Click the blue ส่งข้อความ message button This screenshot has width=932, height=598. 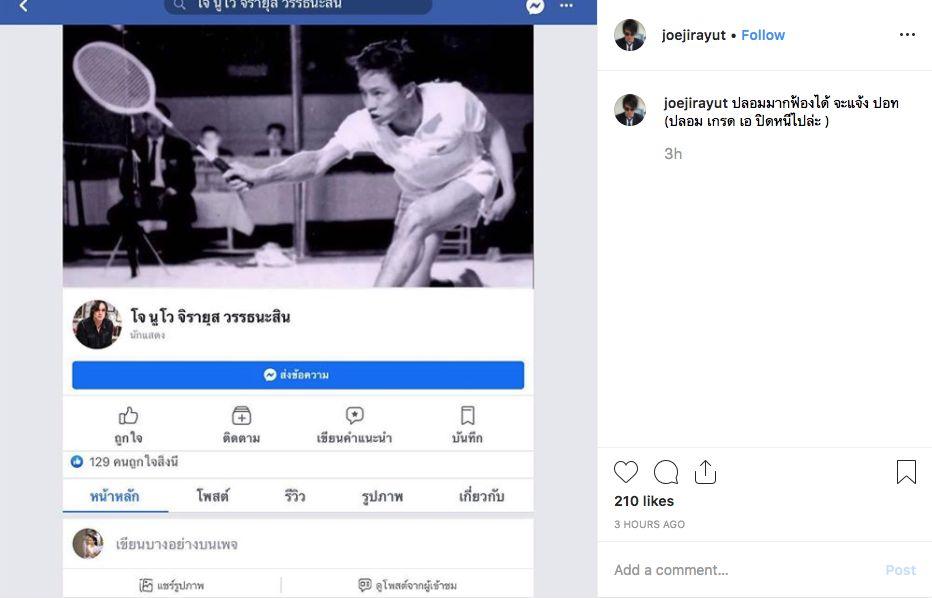298,375
